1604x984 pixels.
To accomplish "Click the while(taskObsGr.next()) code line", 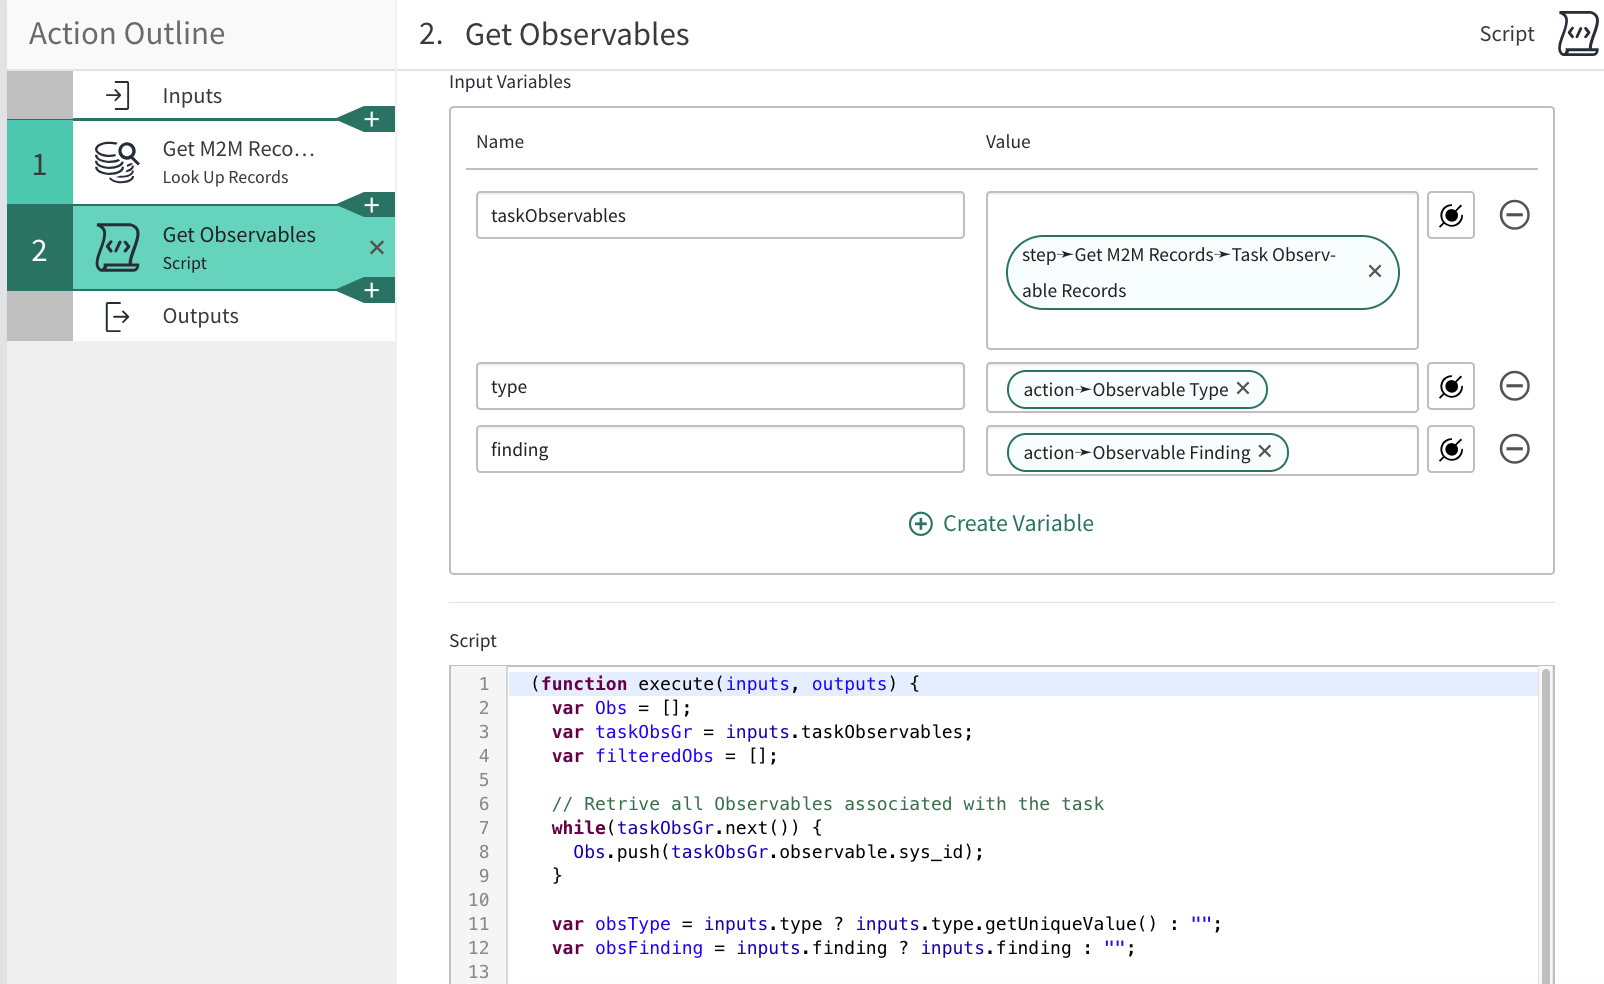I will pyautogui.click(x=686, y=828).
